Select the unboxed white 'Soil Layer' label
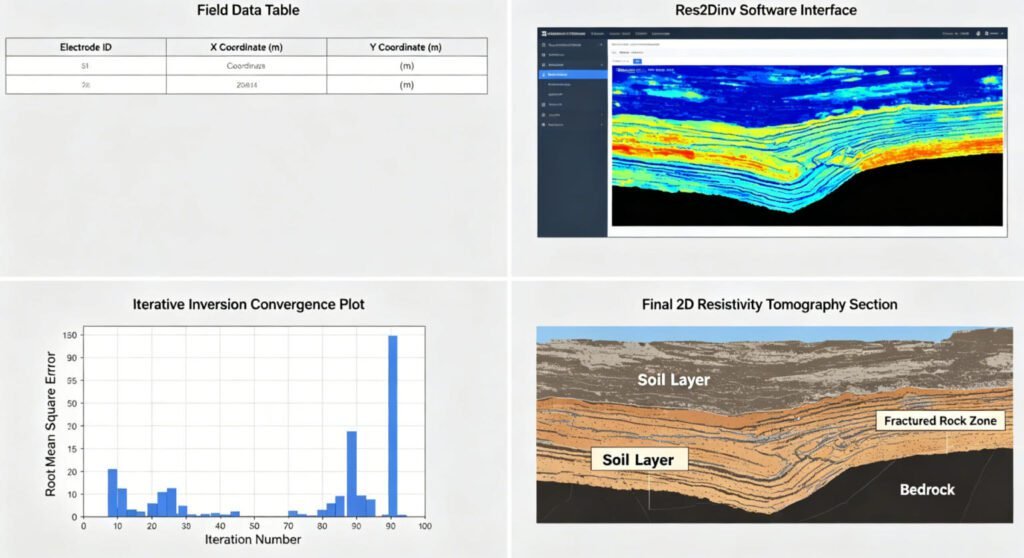The height and width of the screenshot is (558, 1024). point(673,380)
